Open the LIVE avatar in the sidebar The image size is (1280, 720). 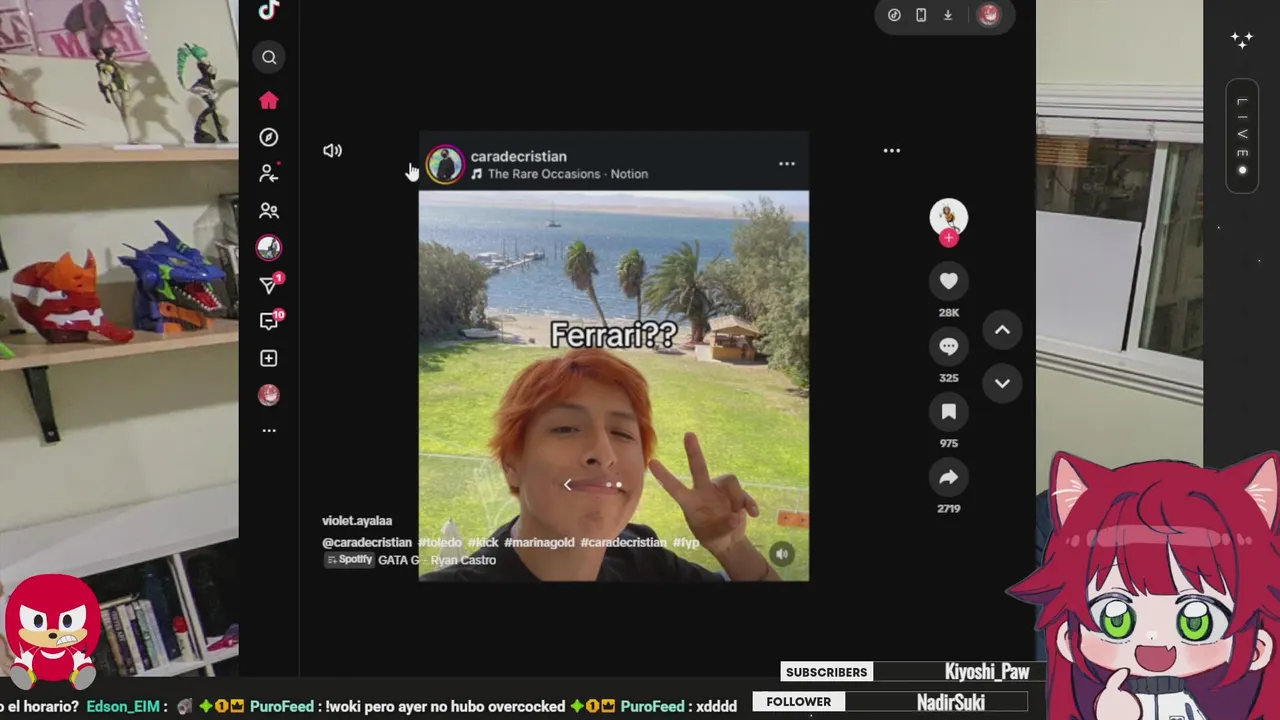click(268, 247)
